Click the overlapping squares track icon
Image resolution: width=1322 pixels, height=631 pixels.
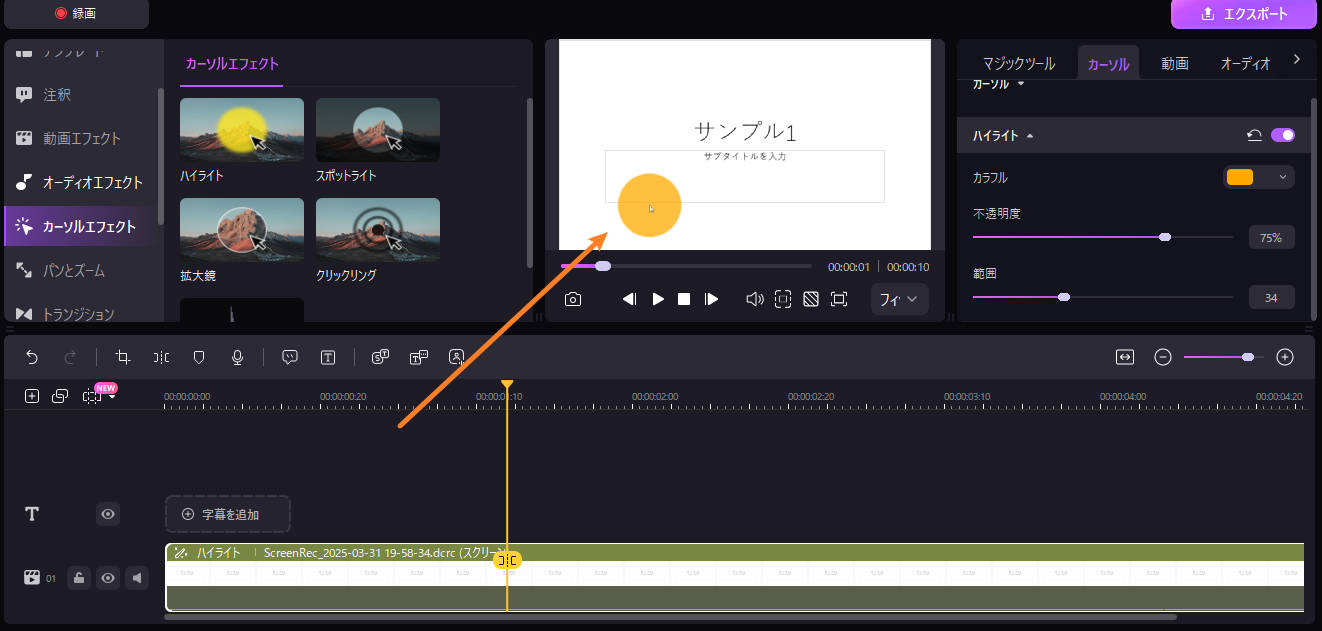coord(60,396)
